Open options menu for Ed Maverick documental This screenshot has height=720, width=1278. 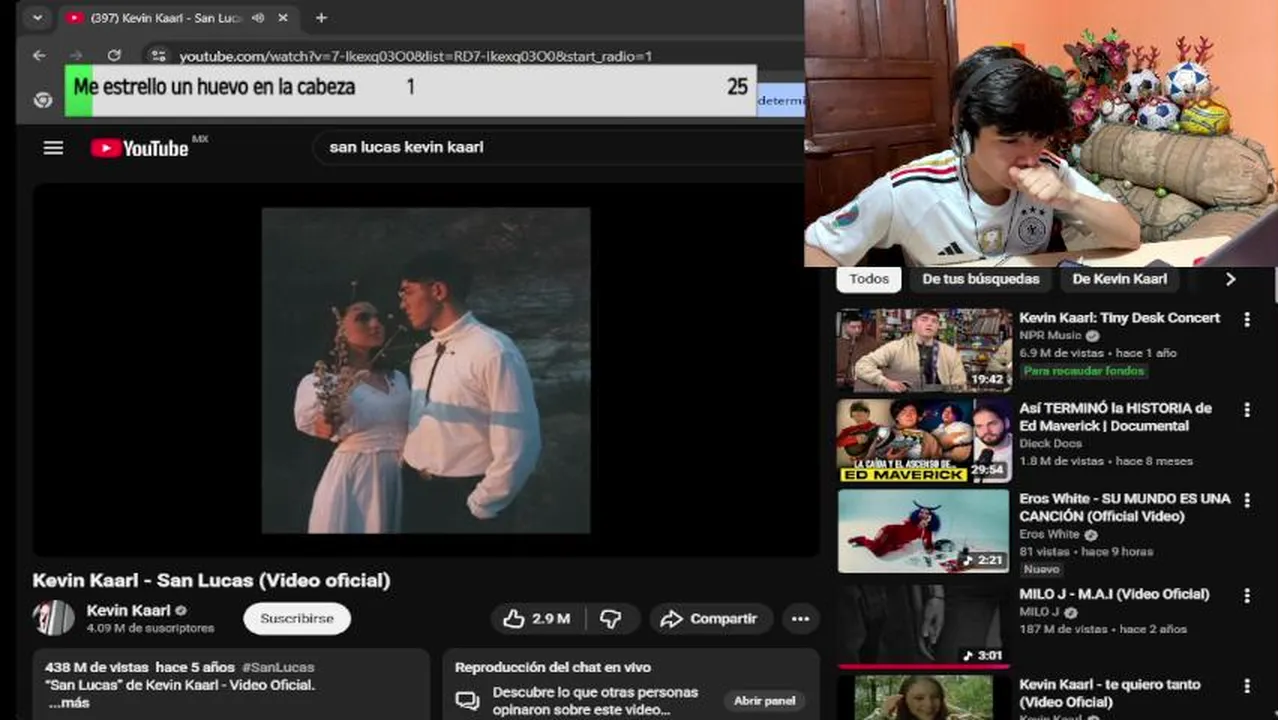point(1246,410)
